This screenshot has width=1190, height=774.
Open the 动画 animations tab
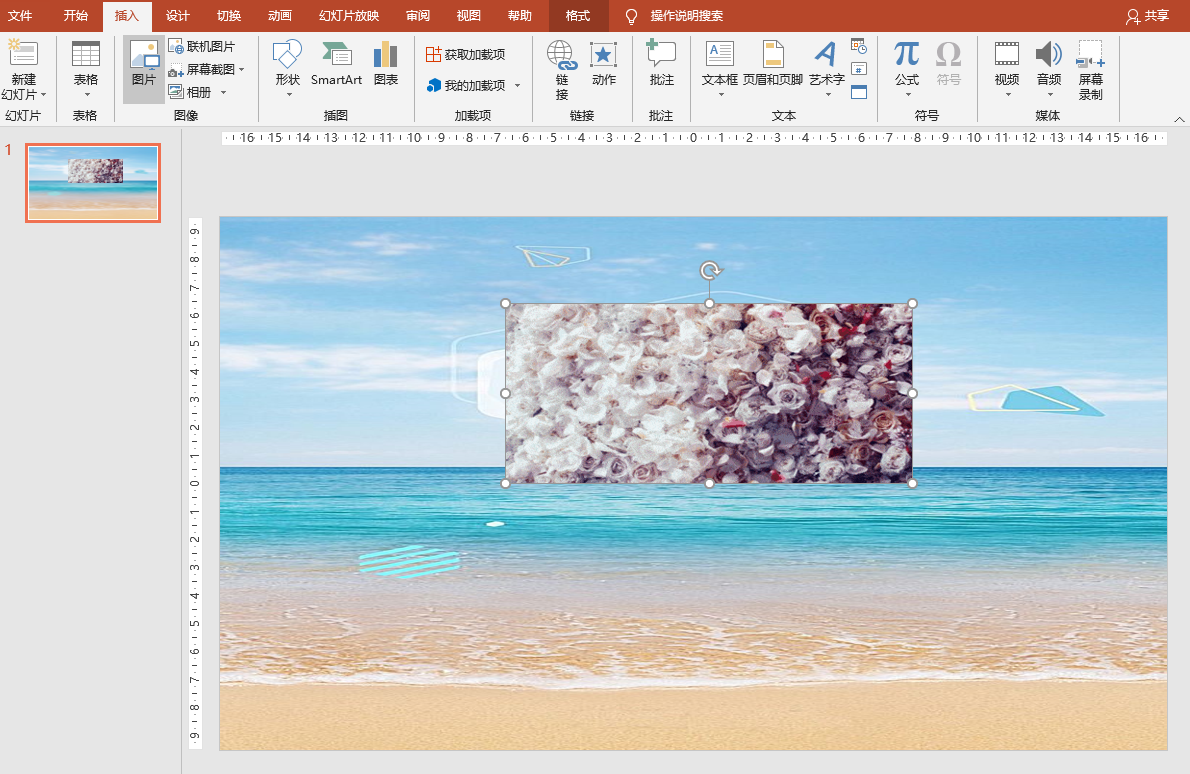point(280,16)
